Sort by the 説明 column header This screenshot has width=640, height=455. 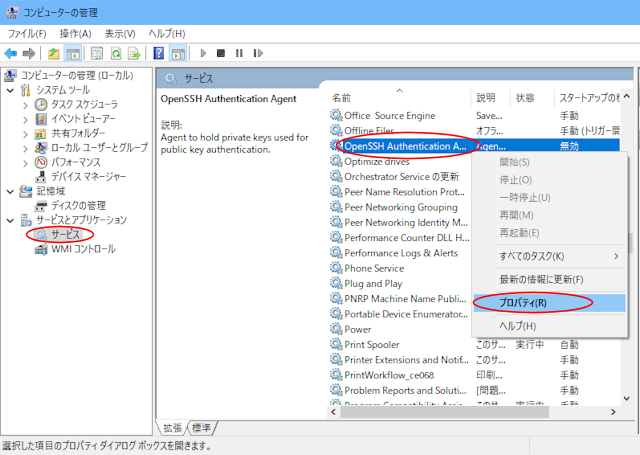pyautogui.click(x=490, y=98)
